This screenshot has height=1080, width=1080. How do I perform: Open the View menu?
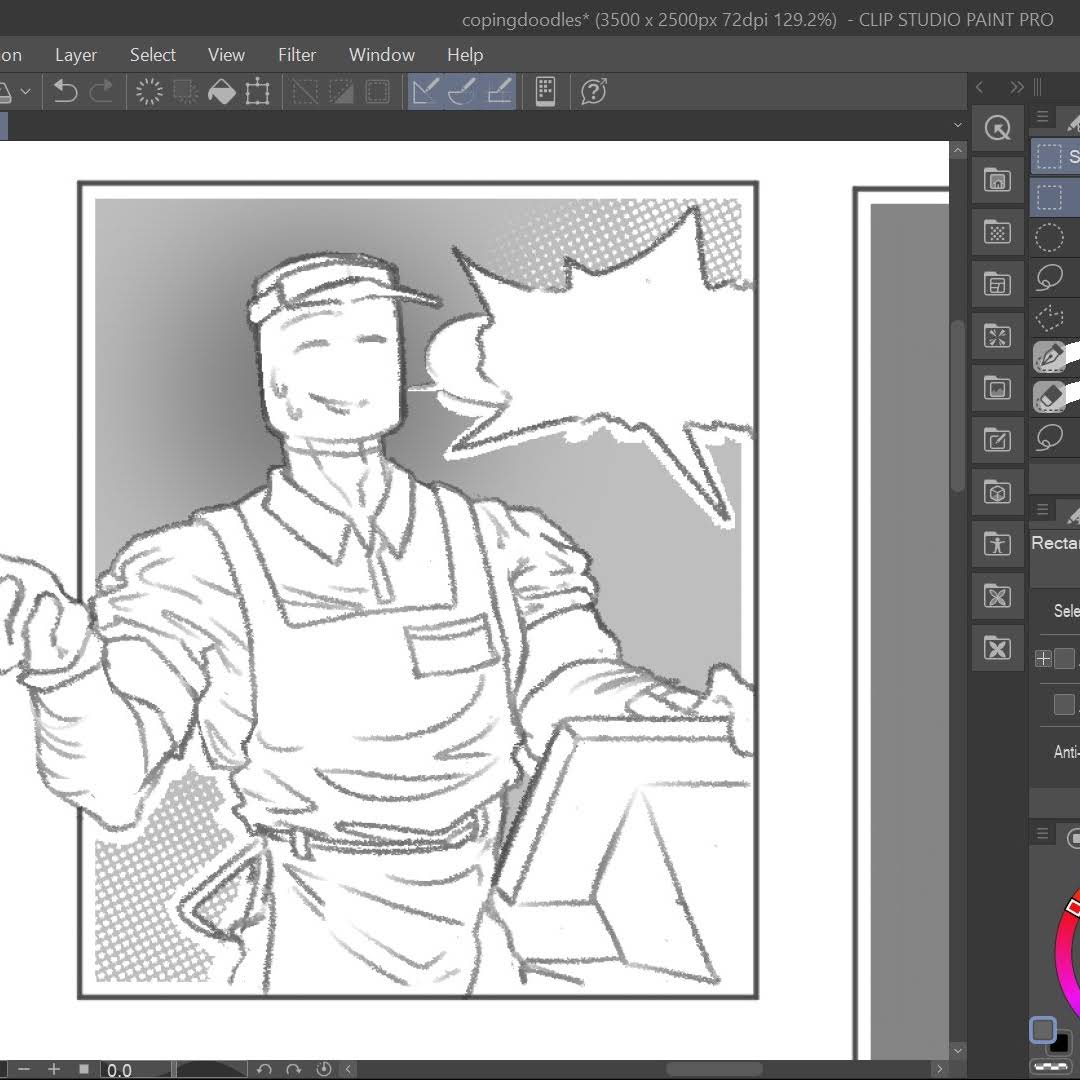point(226,54)
